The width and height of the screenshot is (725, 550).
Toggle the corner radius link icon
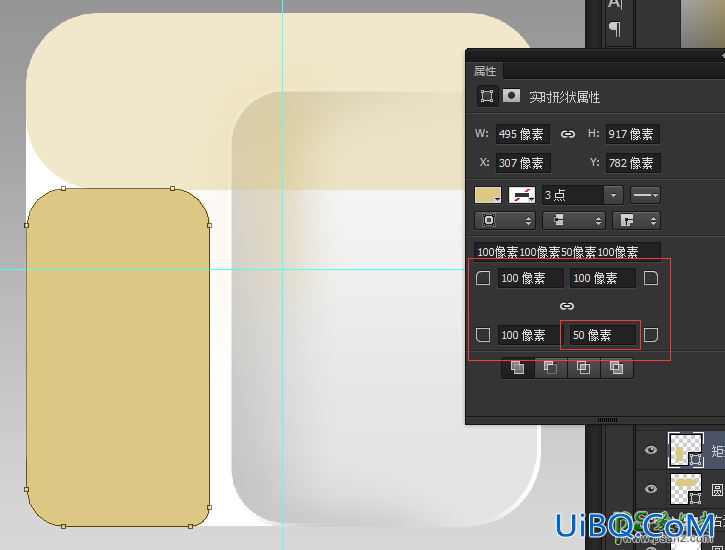point(567,306)
